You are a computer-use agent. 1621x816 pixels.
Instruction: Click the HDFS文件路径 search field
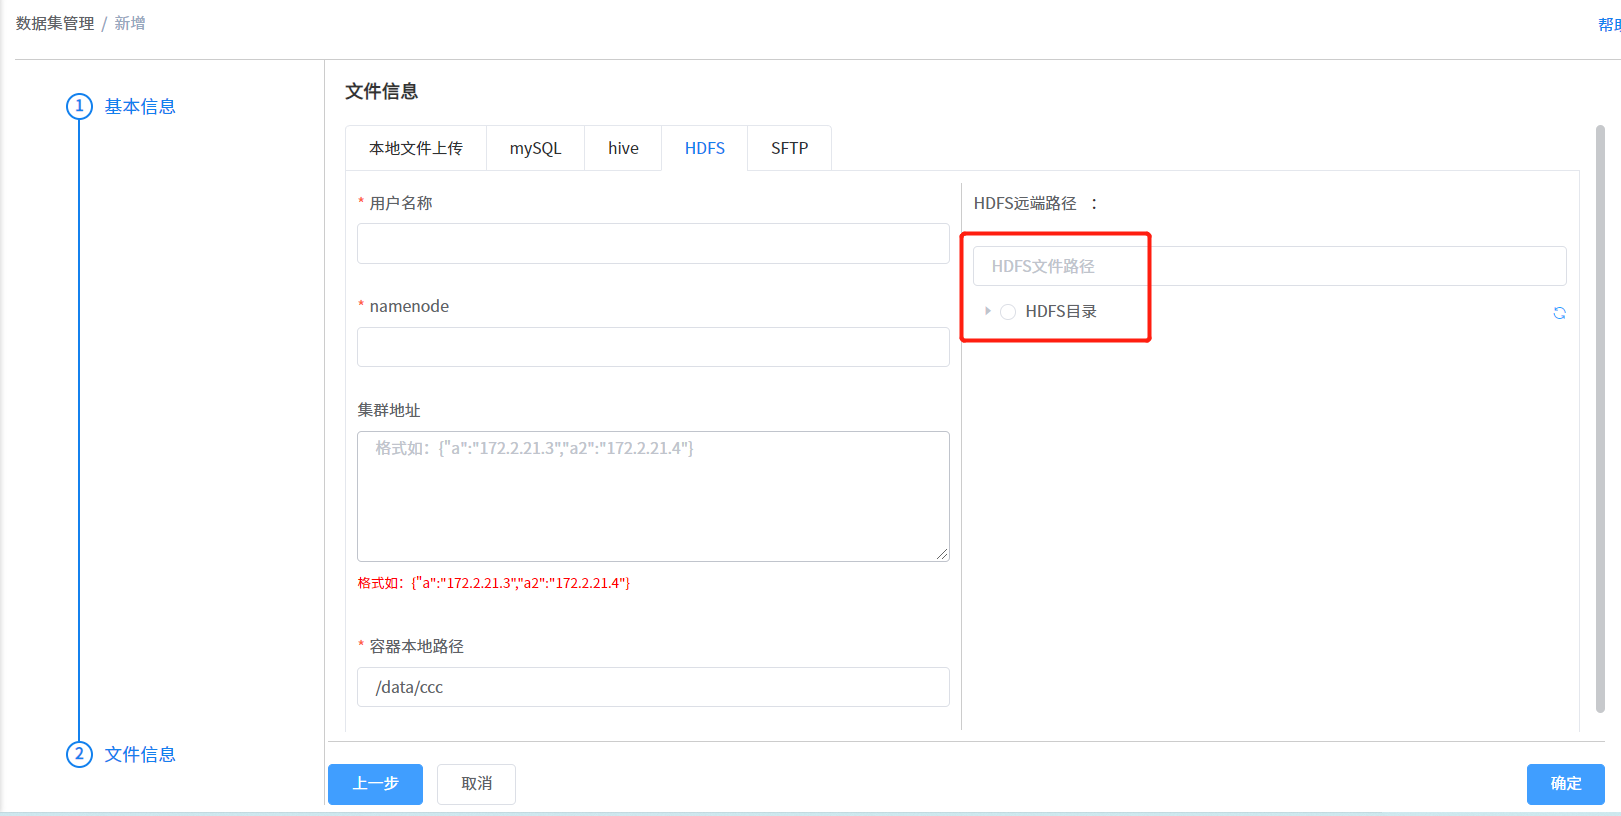1269,266
